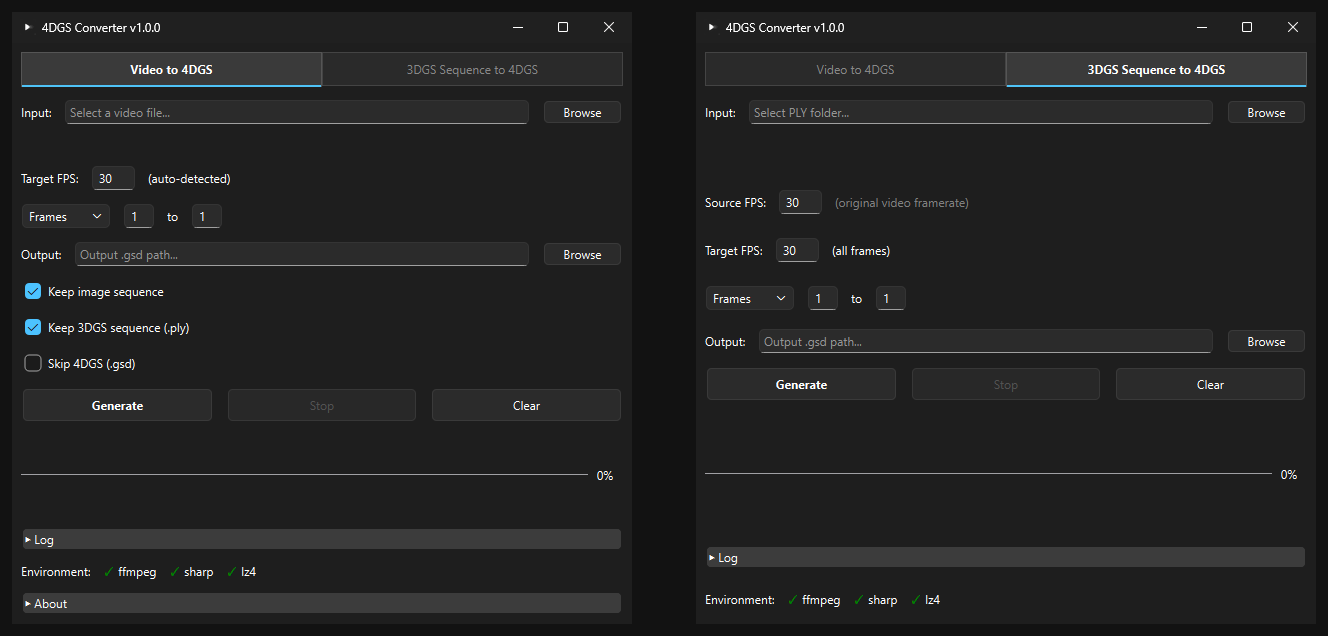
Task: Uncheck Keep image sequence
Action: 33,292
